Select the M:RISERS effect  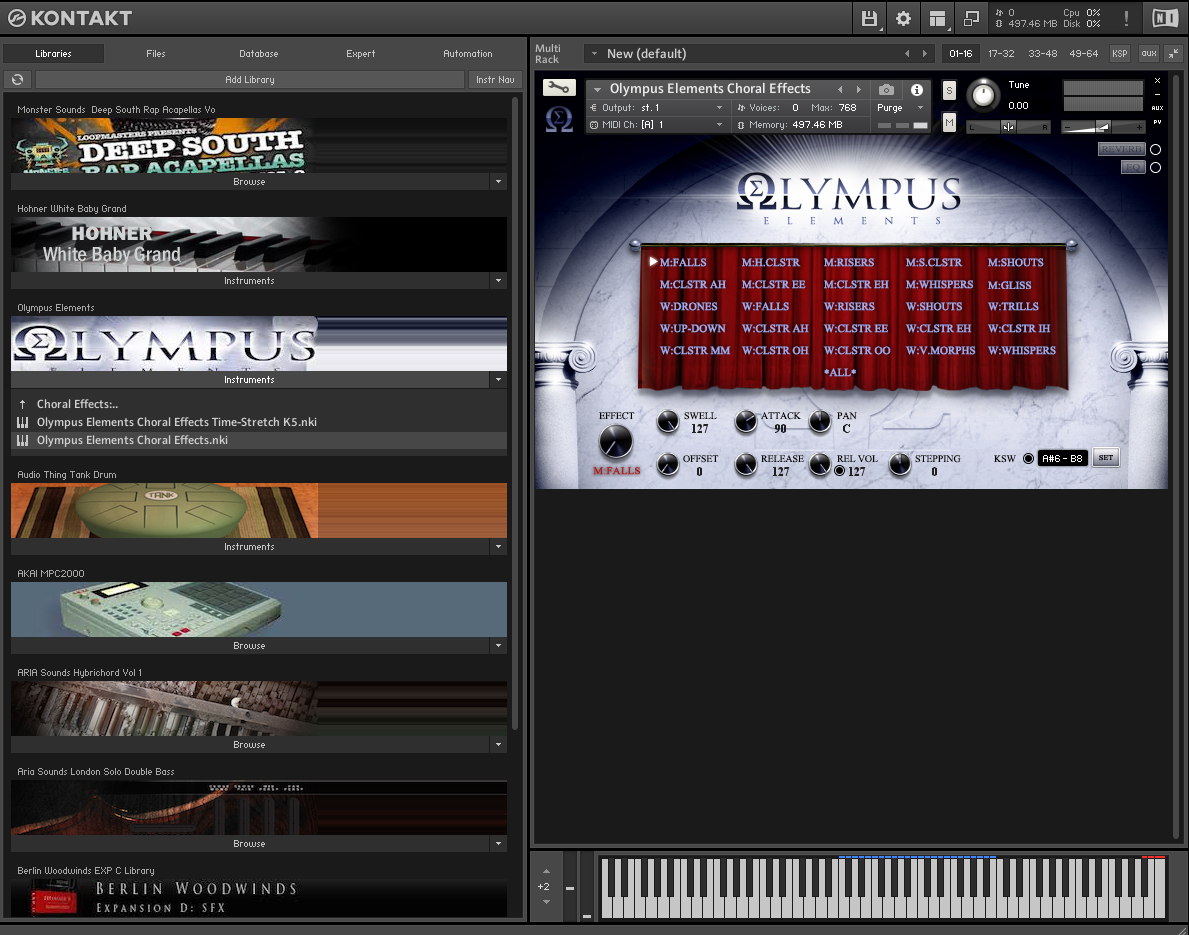click(x=849, y=262)
